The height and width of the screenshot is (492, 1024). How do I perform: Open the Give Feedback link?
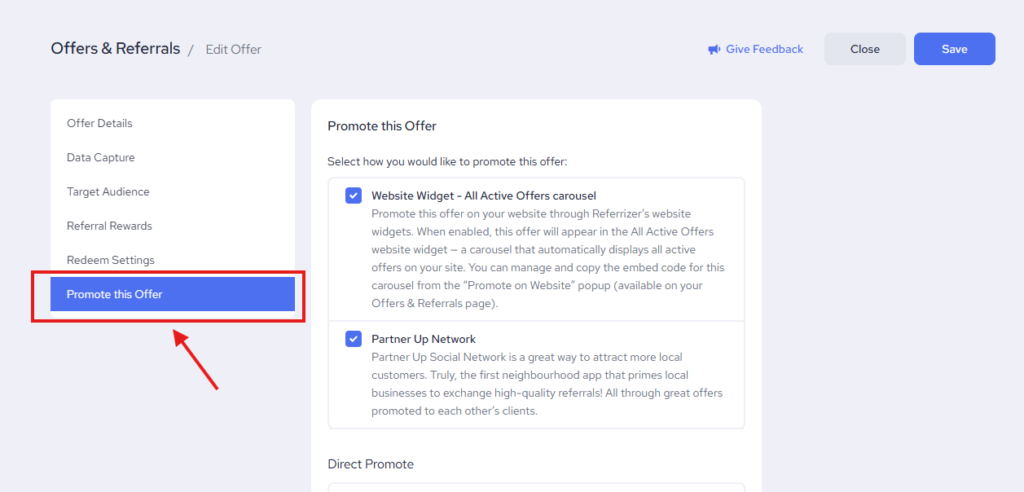coord(764,49)
